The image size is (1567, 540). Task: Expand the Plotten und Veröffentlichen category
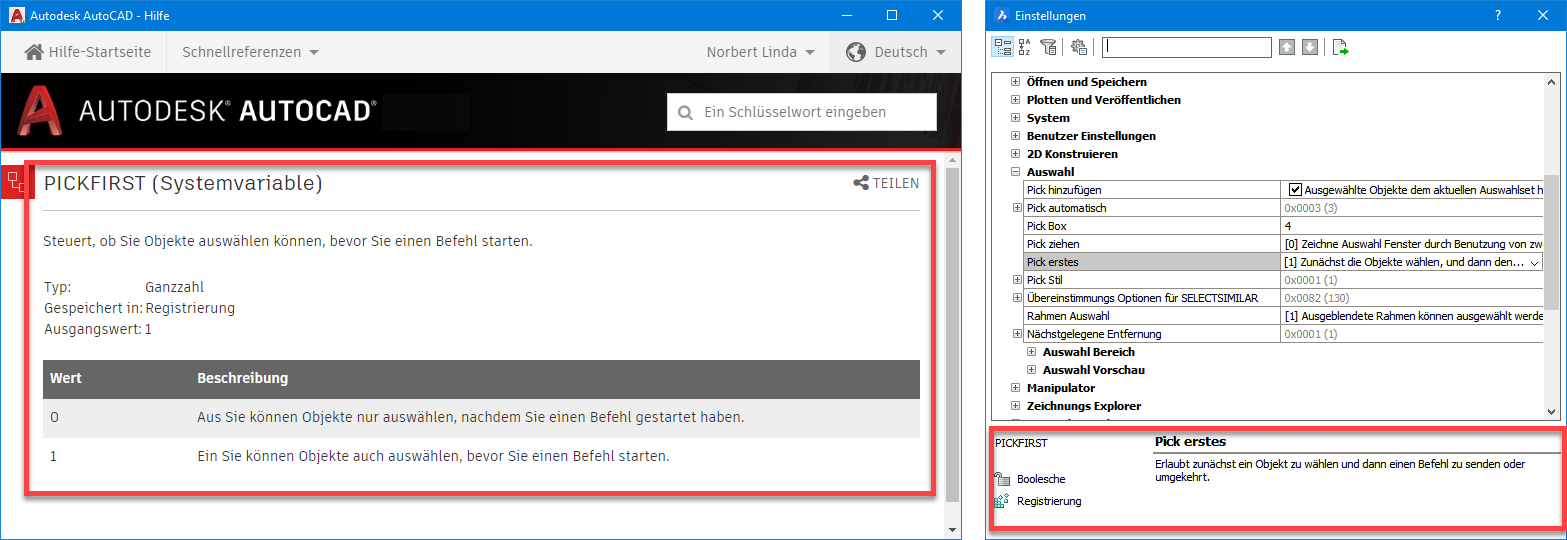[x=1016, y=100]
